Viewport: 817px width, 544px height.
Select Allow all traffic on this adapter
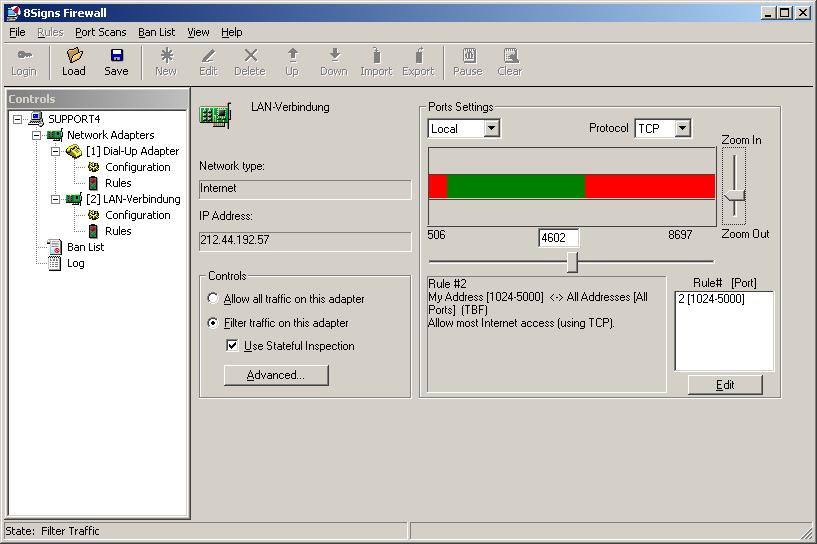pyautogui.click(x=213, y=299)
